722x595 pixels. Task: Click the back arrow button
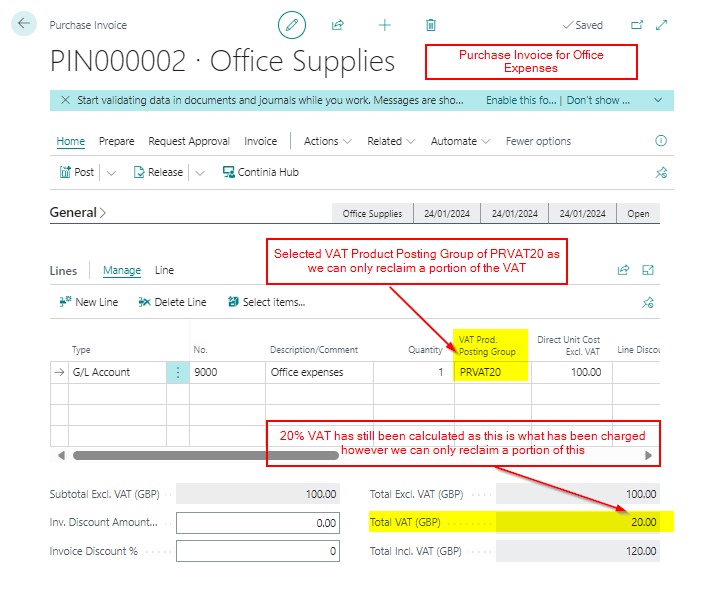[24, 24]
